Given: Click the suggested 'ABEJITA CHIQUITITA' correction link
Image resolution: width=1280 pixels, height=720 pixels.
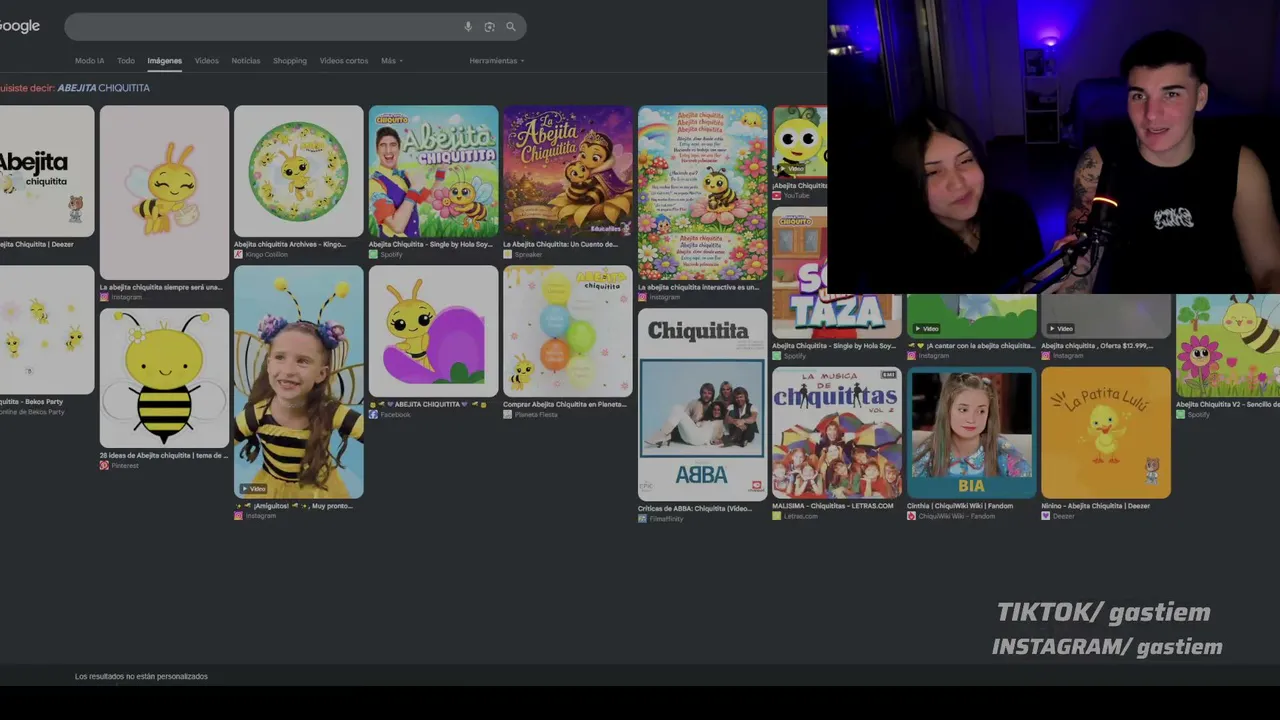Looking at the screenshot, I should [x=104, y=88].
